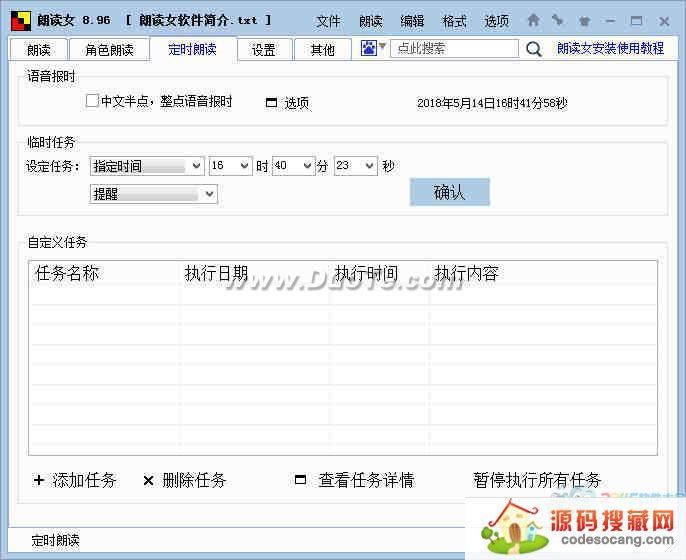Open the hour dropdown showing 16

point(243,166)
